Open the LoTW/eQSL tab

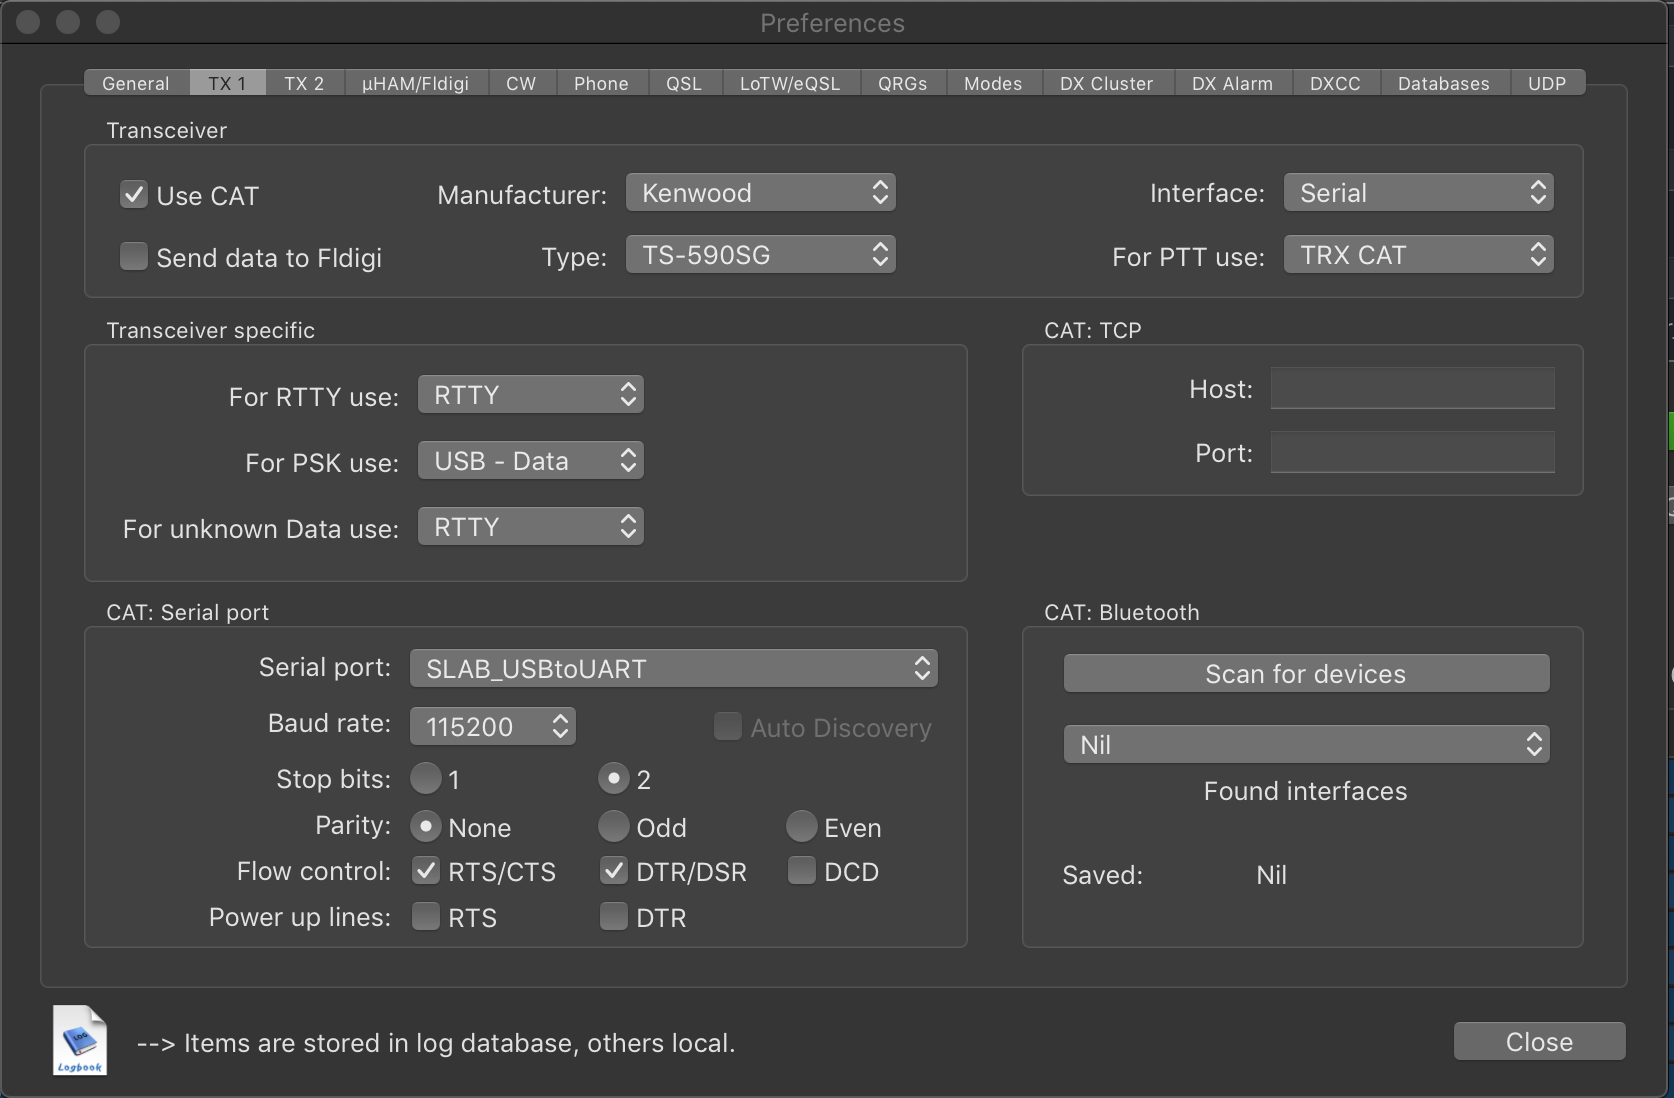point(789,83)
